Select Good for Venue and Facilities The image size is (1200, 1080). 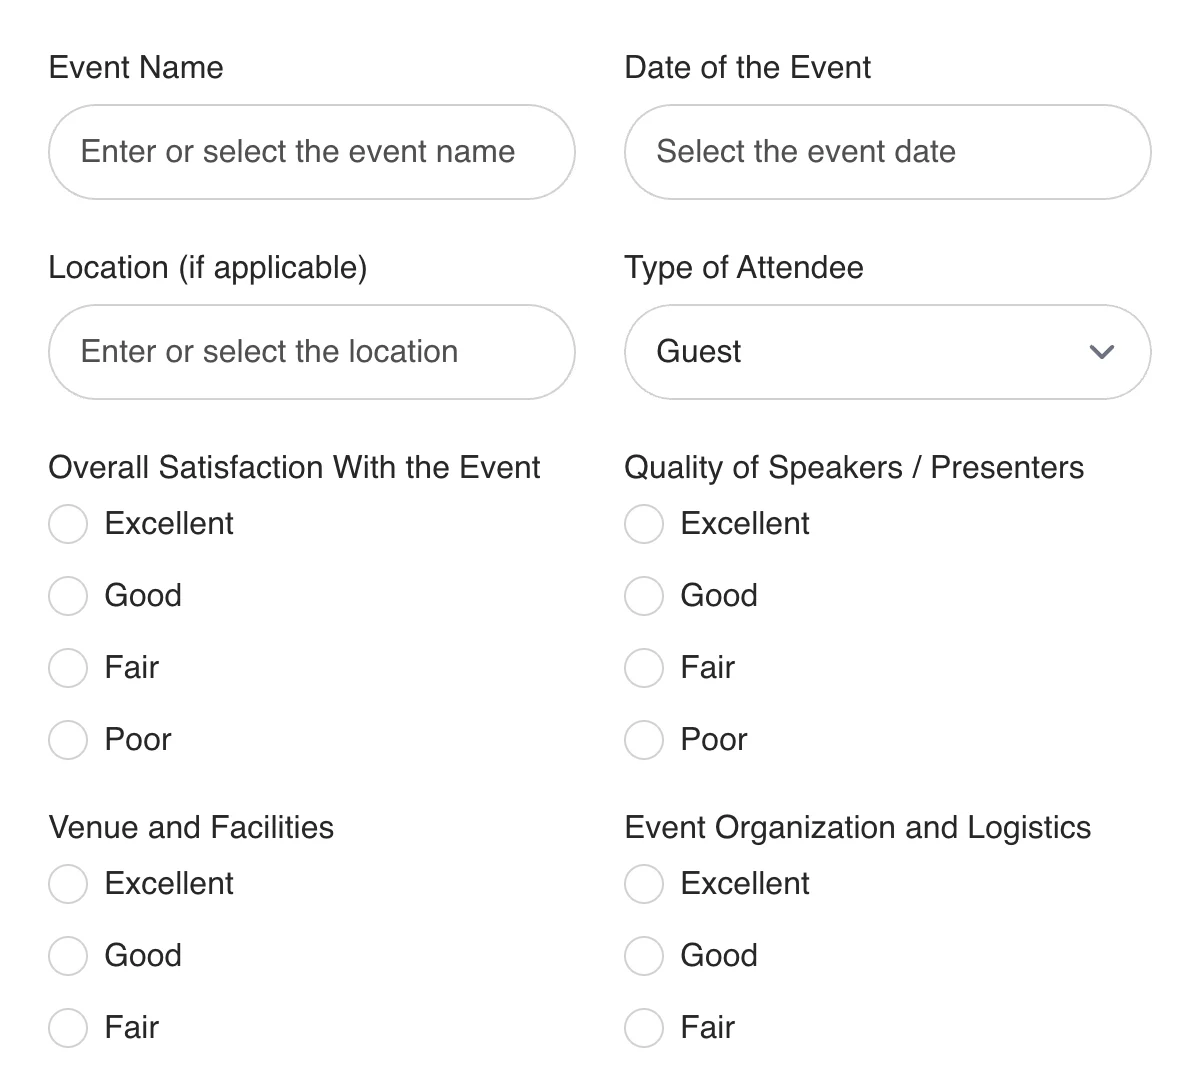pyautogui.click(x=67, y=955)
